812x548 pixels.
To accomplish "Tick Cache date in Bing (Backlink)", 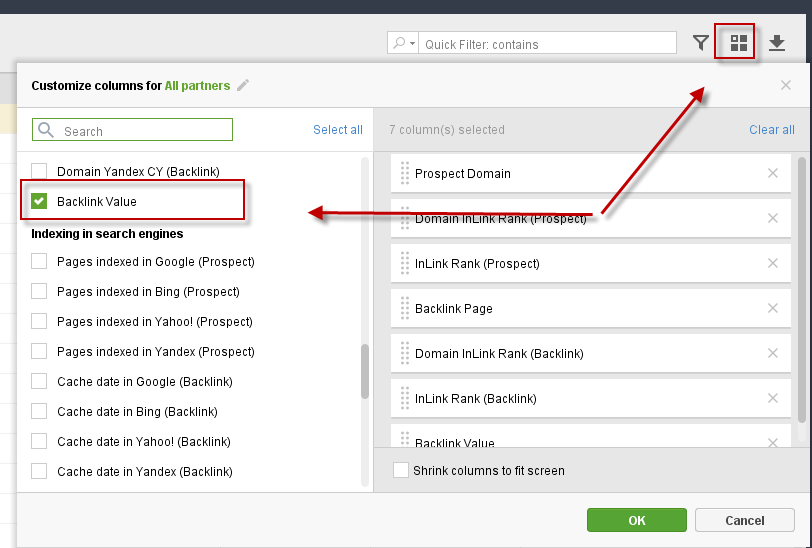I will pyautogui.click(x=39, y=411).
